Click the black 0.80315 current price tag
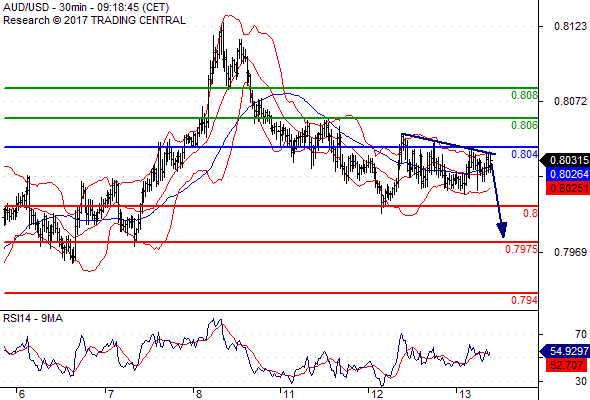Screen dimensions: 590x400 565,160
